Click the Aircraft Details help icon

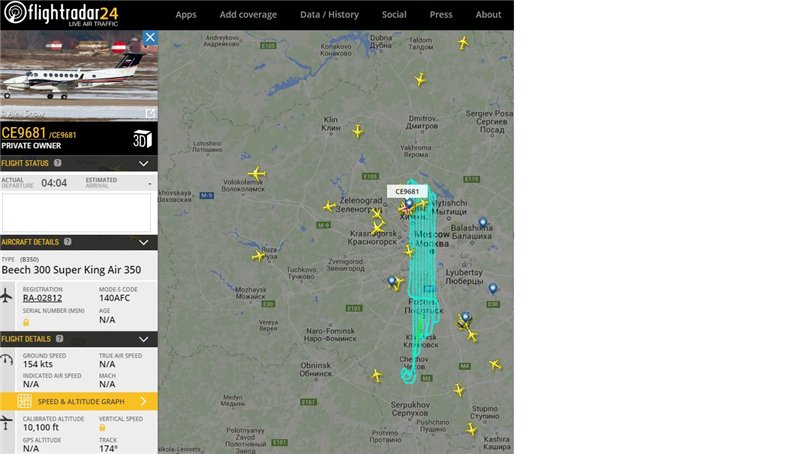[68, 242]
